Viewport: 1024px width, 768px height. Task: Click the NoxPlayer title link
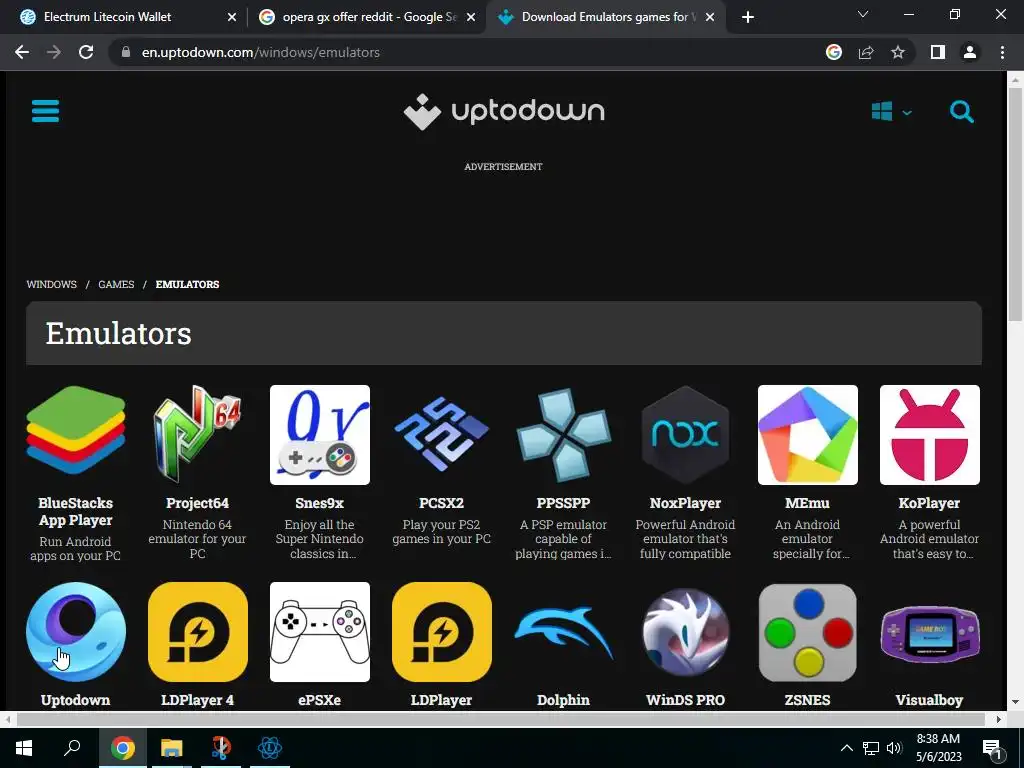tap(685, 503)
